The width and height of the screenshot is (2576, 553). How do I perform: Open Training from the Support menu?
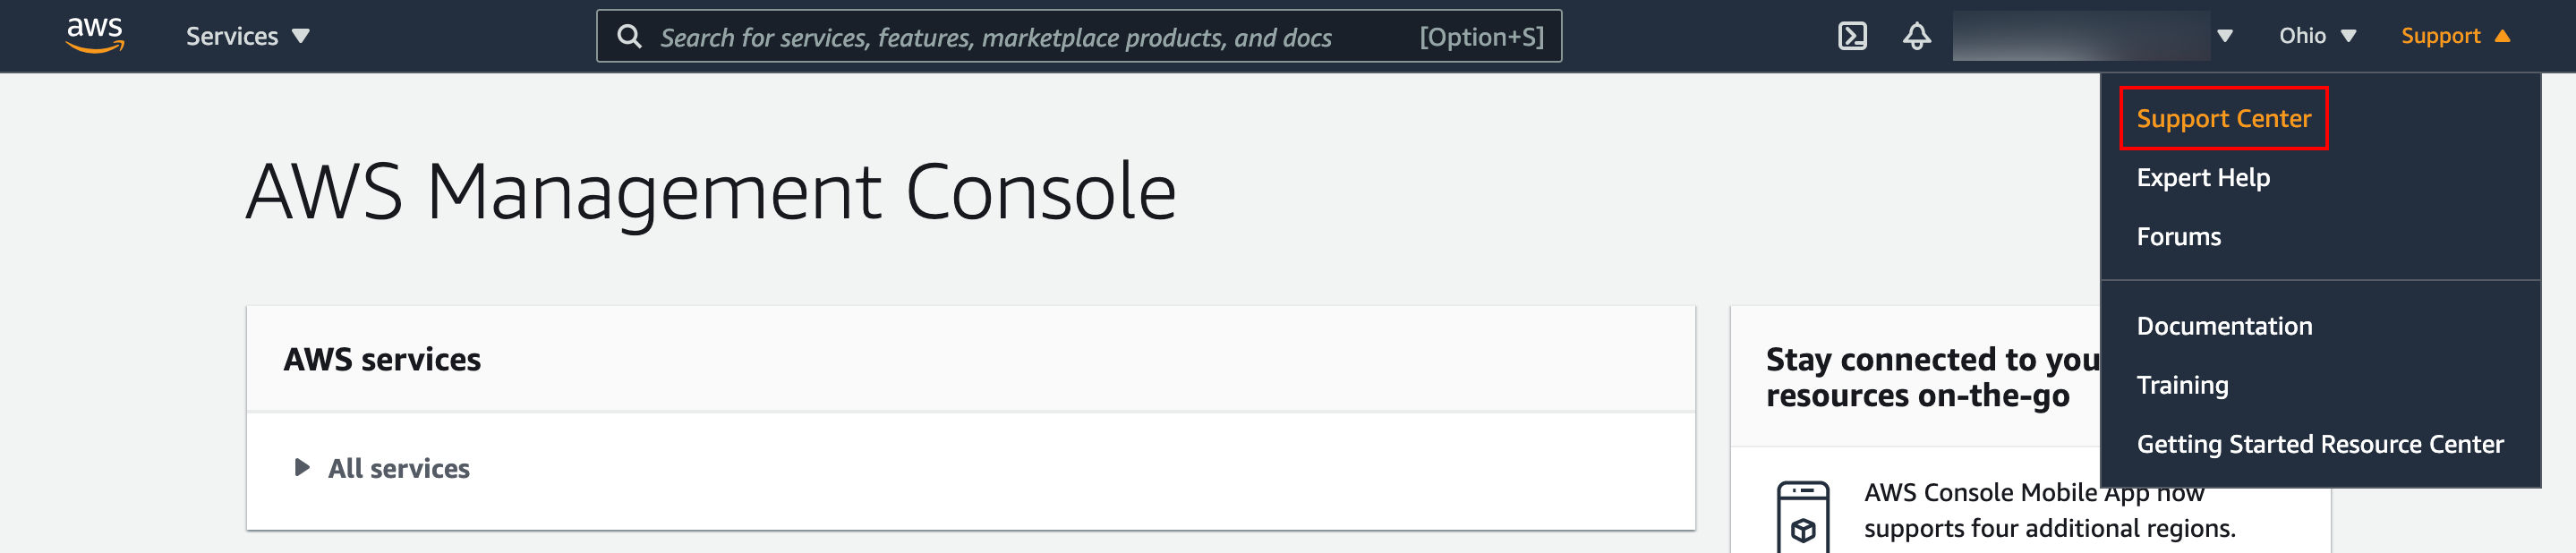[2181, 384]
